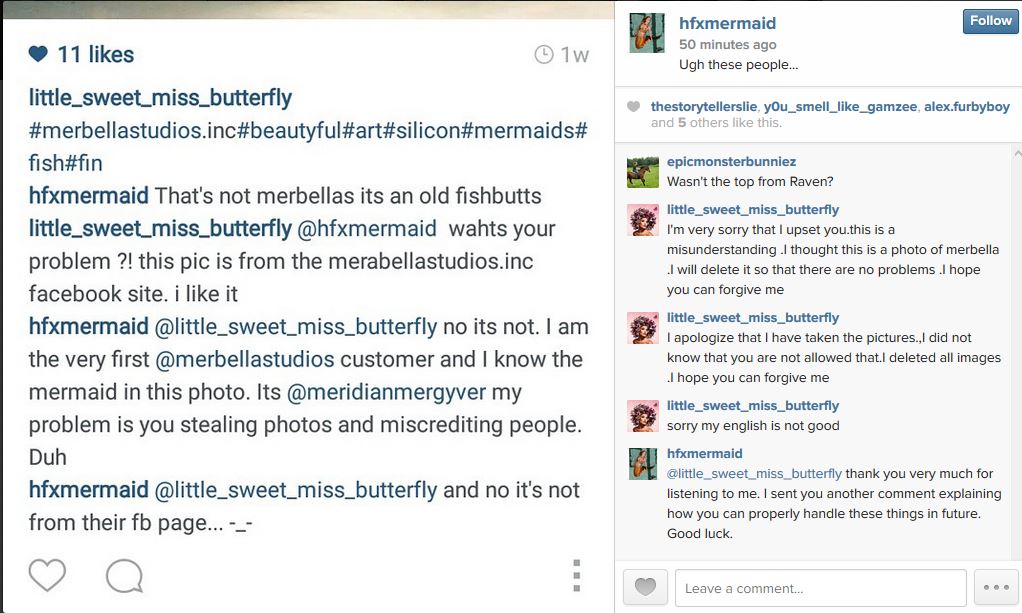Open the epicmonsterbunniez username link
Viewport: 1022px width, 613px height.
click(731, 162)
